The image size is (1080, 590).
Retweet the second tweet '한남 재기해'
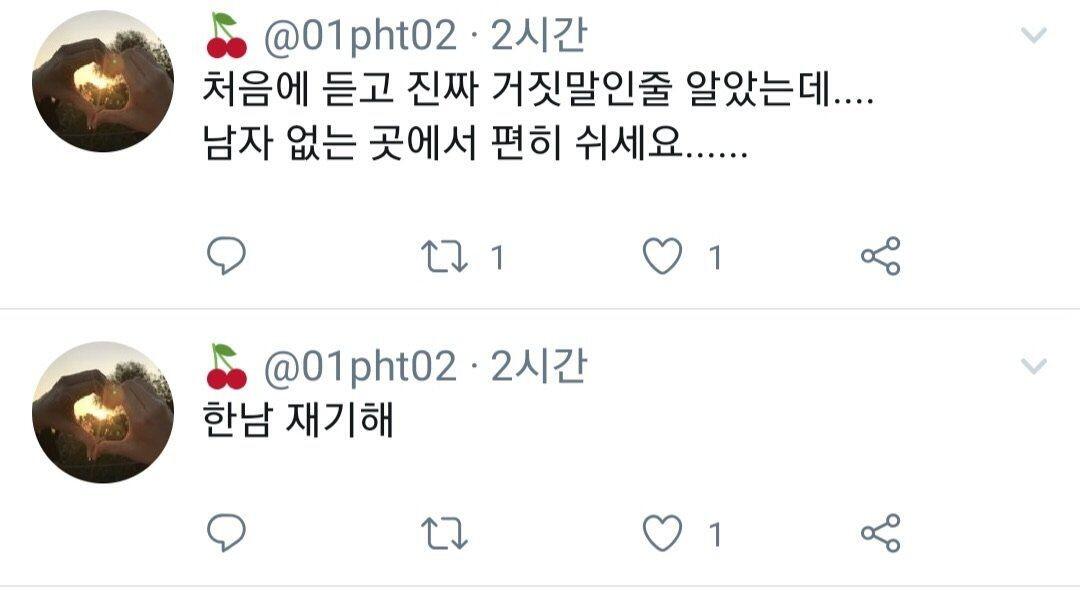tap(444, 534)
